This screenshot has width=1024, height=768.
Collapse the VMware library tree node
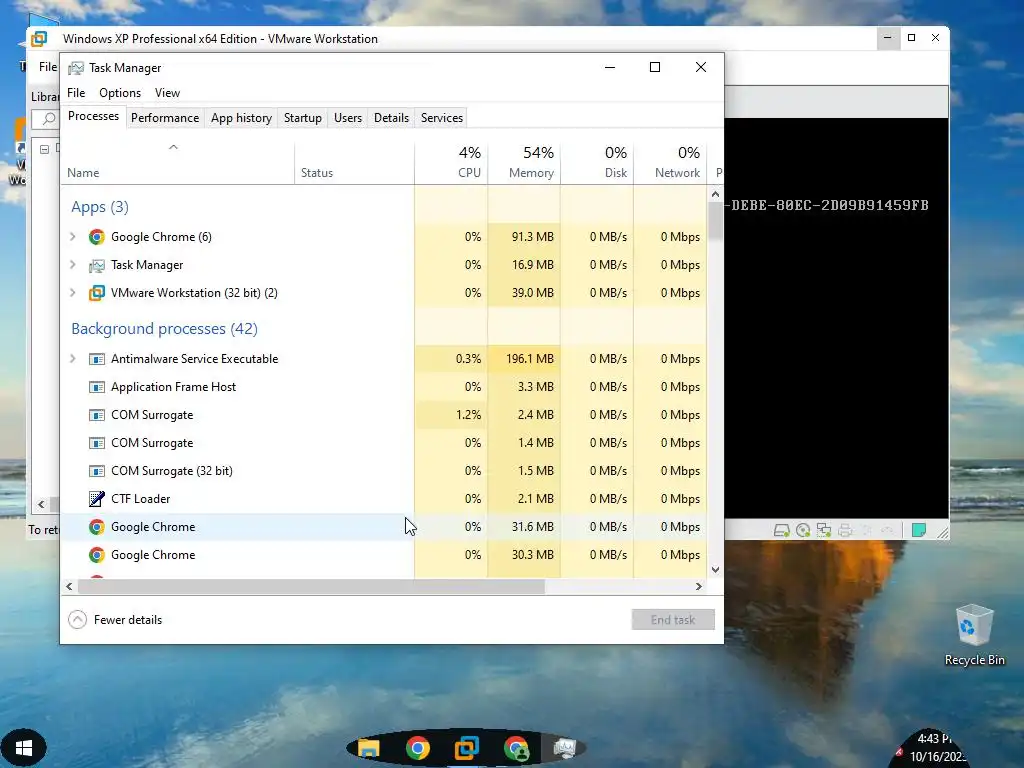44,150
